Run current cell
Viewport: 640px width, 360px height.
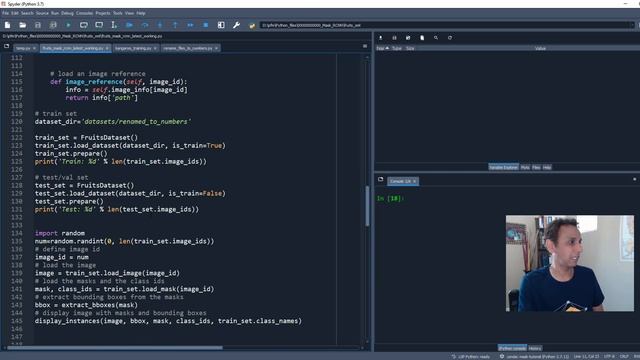tap(84, 25)
